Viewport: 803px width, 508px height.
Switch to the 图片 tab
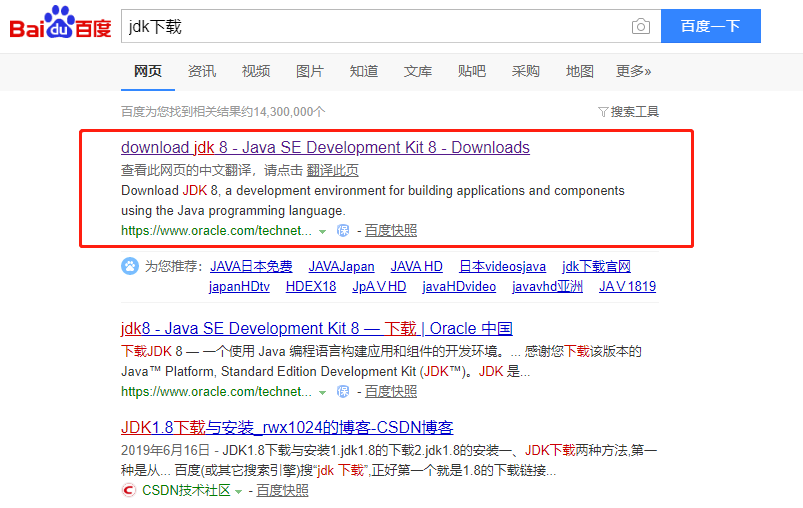click(310, 71)
